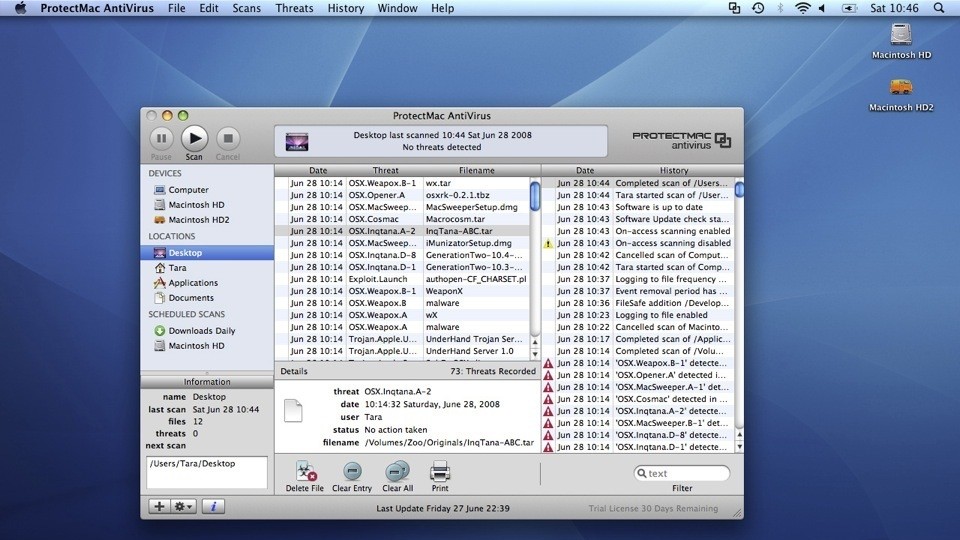
Task: Click the Print icon
Action: coord(440,471)
